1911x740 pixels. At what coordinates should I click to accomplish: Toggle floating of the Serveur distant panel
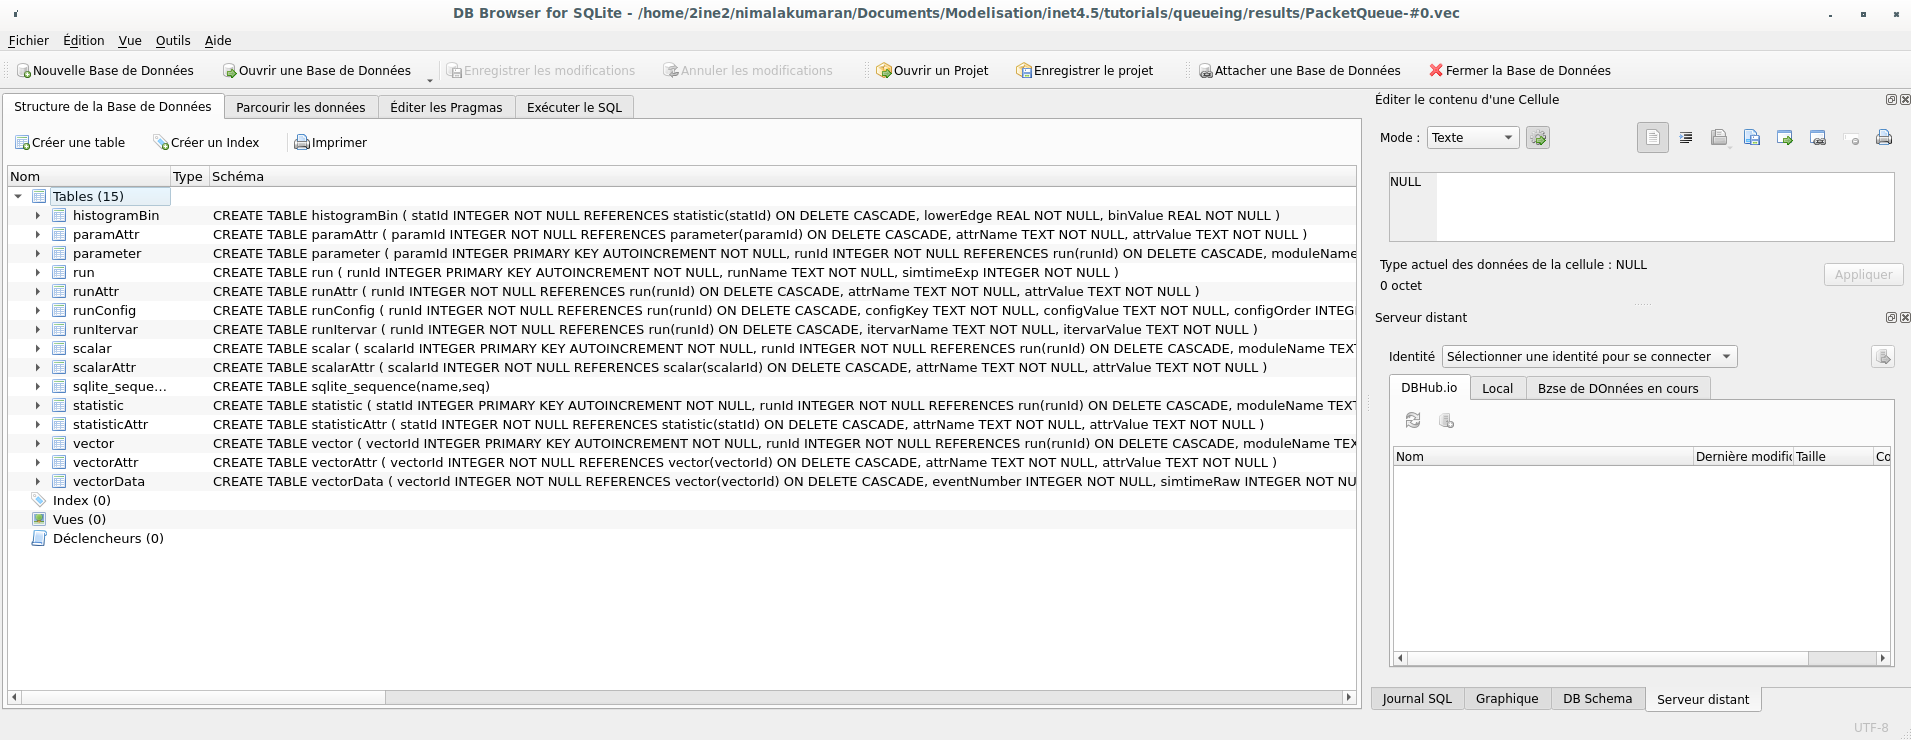tap(1890, 318)
